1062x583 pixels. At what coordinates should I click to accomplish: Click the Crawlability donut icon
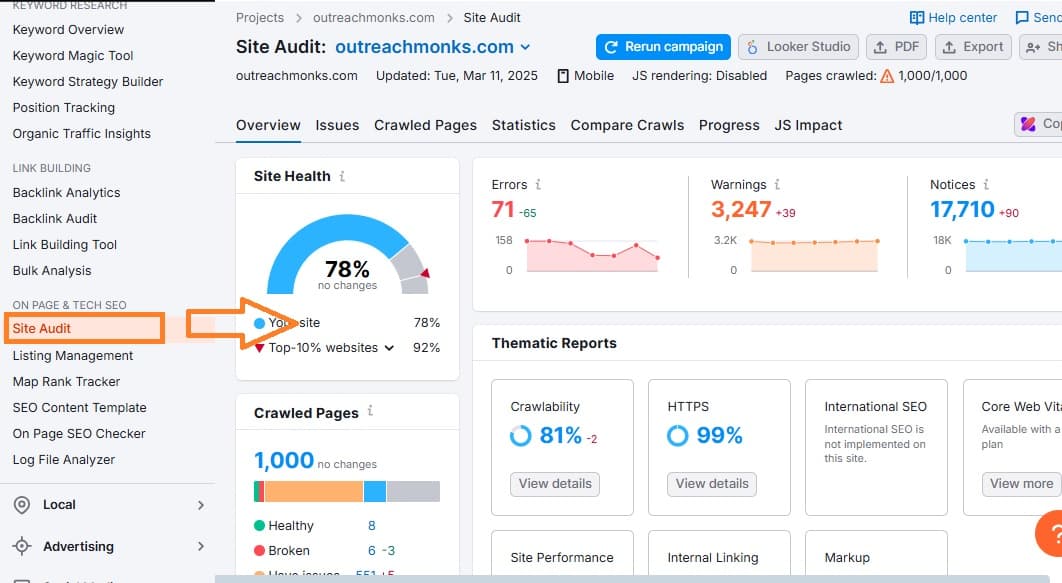[x=520, y=435]
